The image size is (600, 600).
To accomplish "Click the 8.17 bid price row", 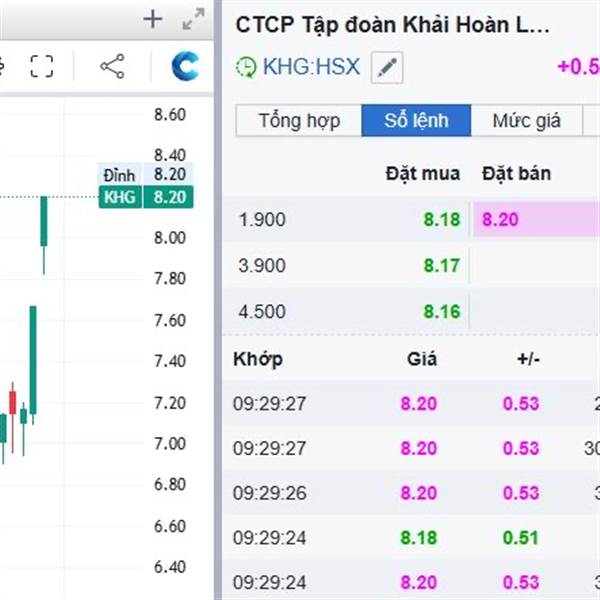I will (x=441, y=265).
